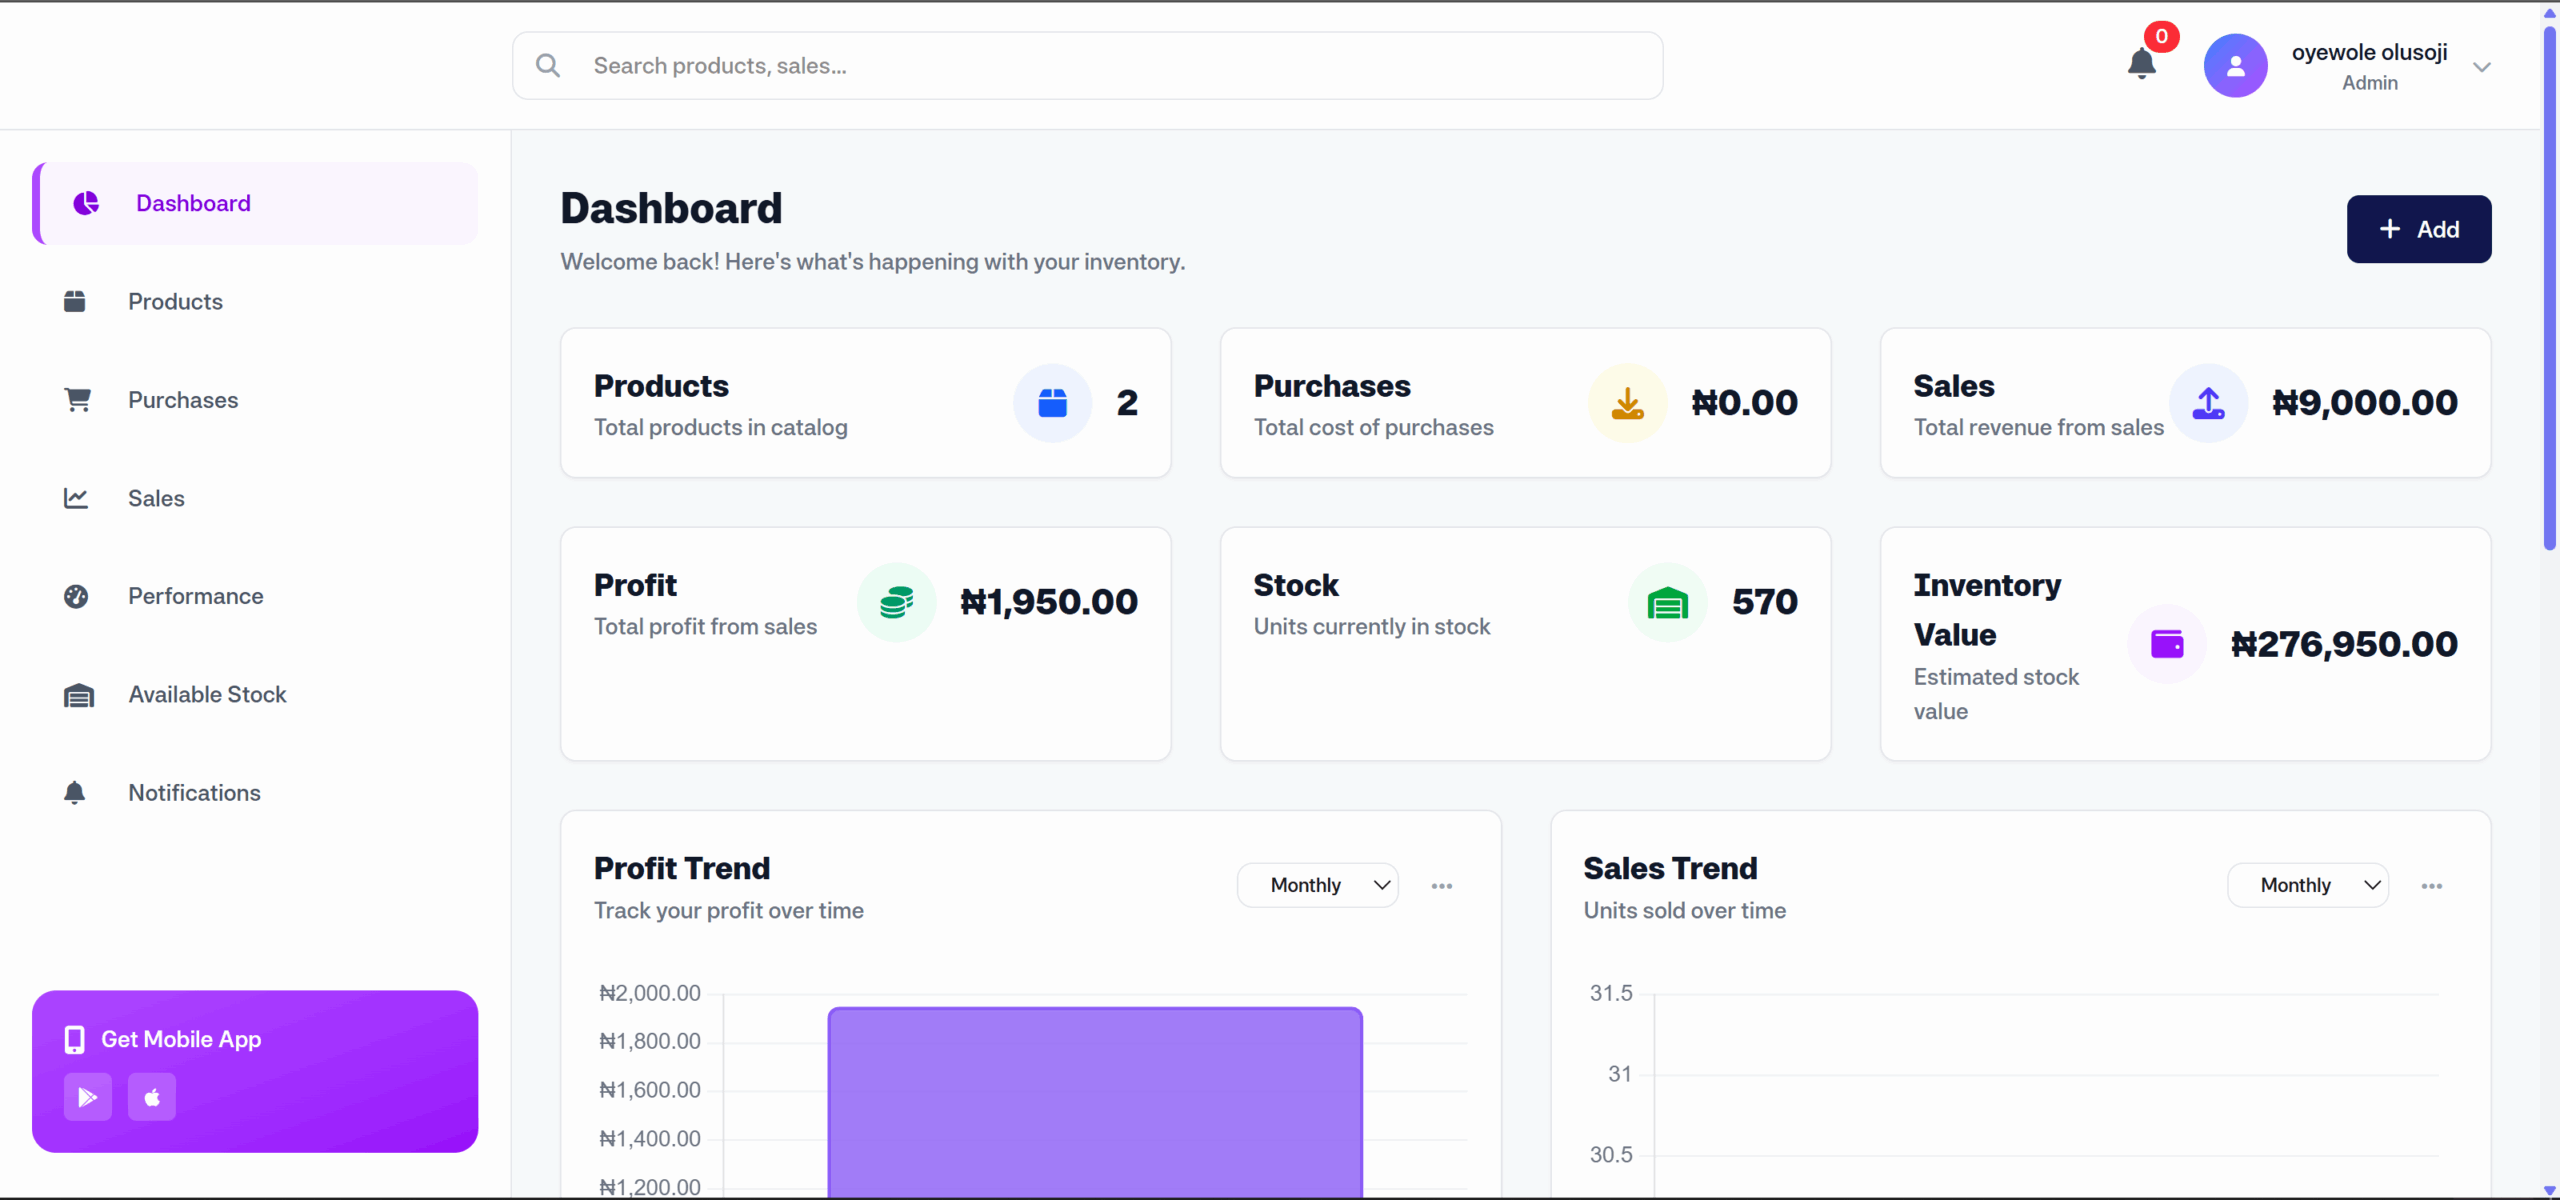Open Sales Trend more options menu

click(x=2431, y=886)
